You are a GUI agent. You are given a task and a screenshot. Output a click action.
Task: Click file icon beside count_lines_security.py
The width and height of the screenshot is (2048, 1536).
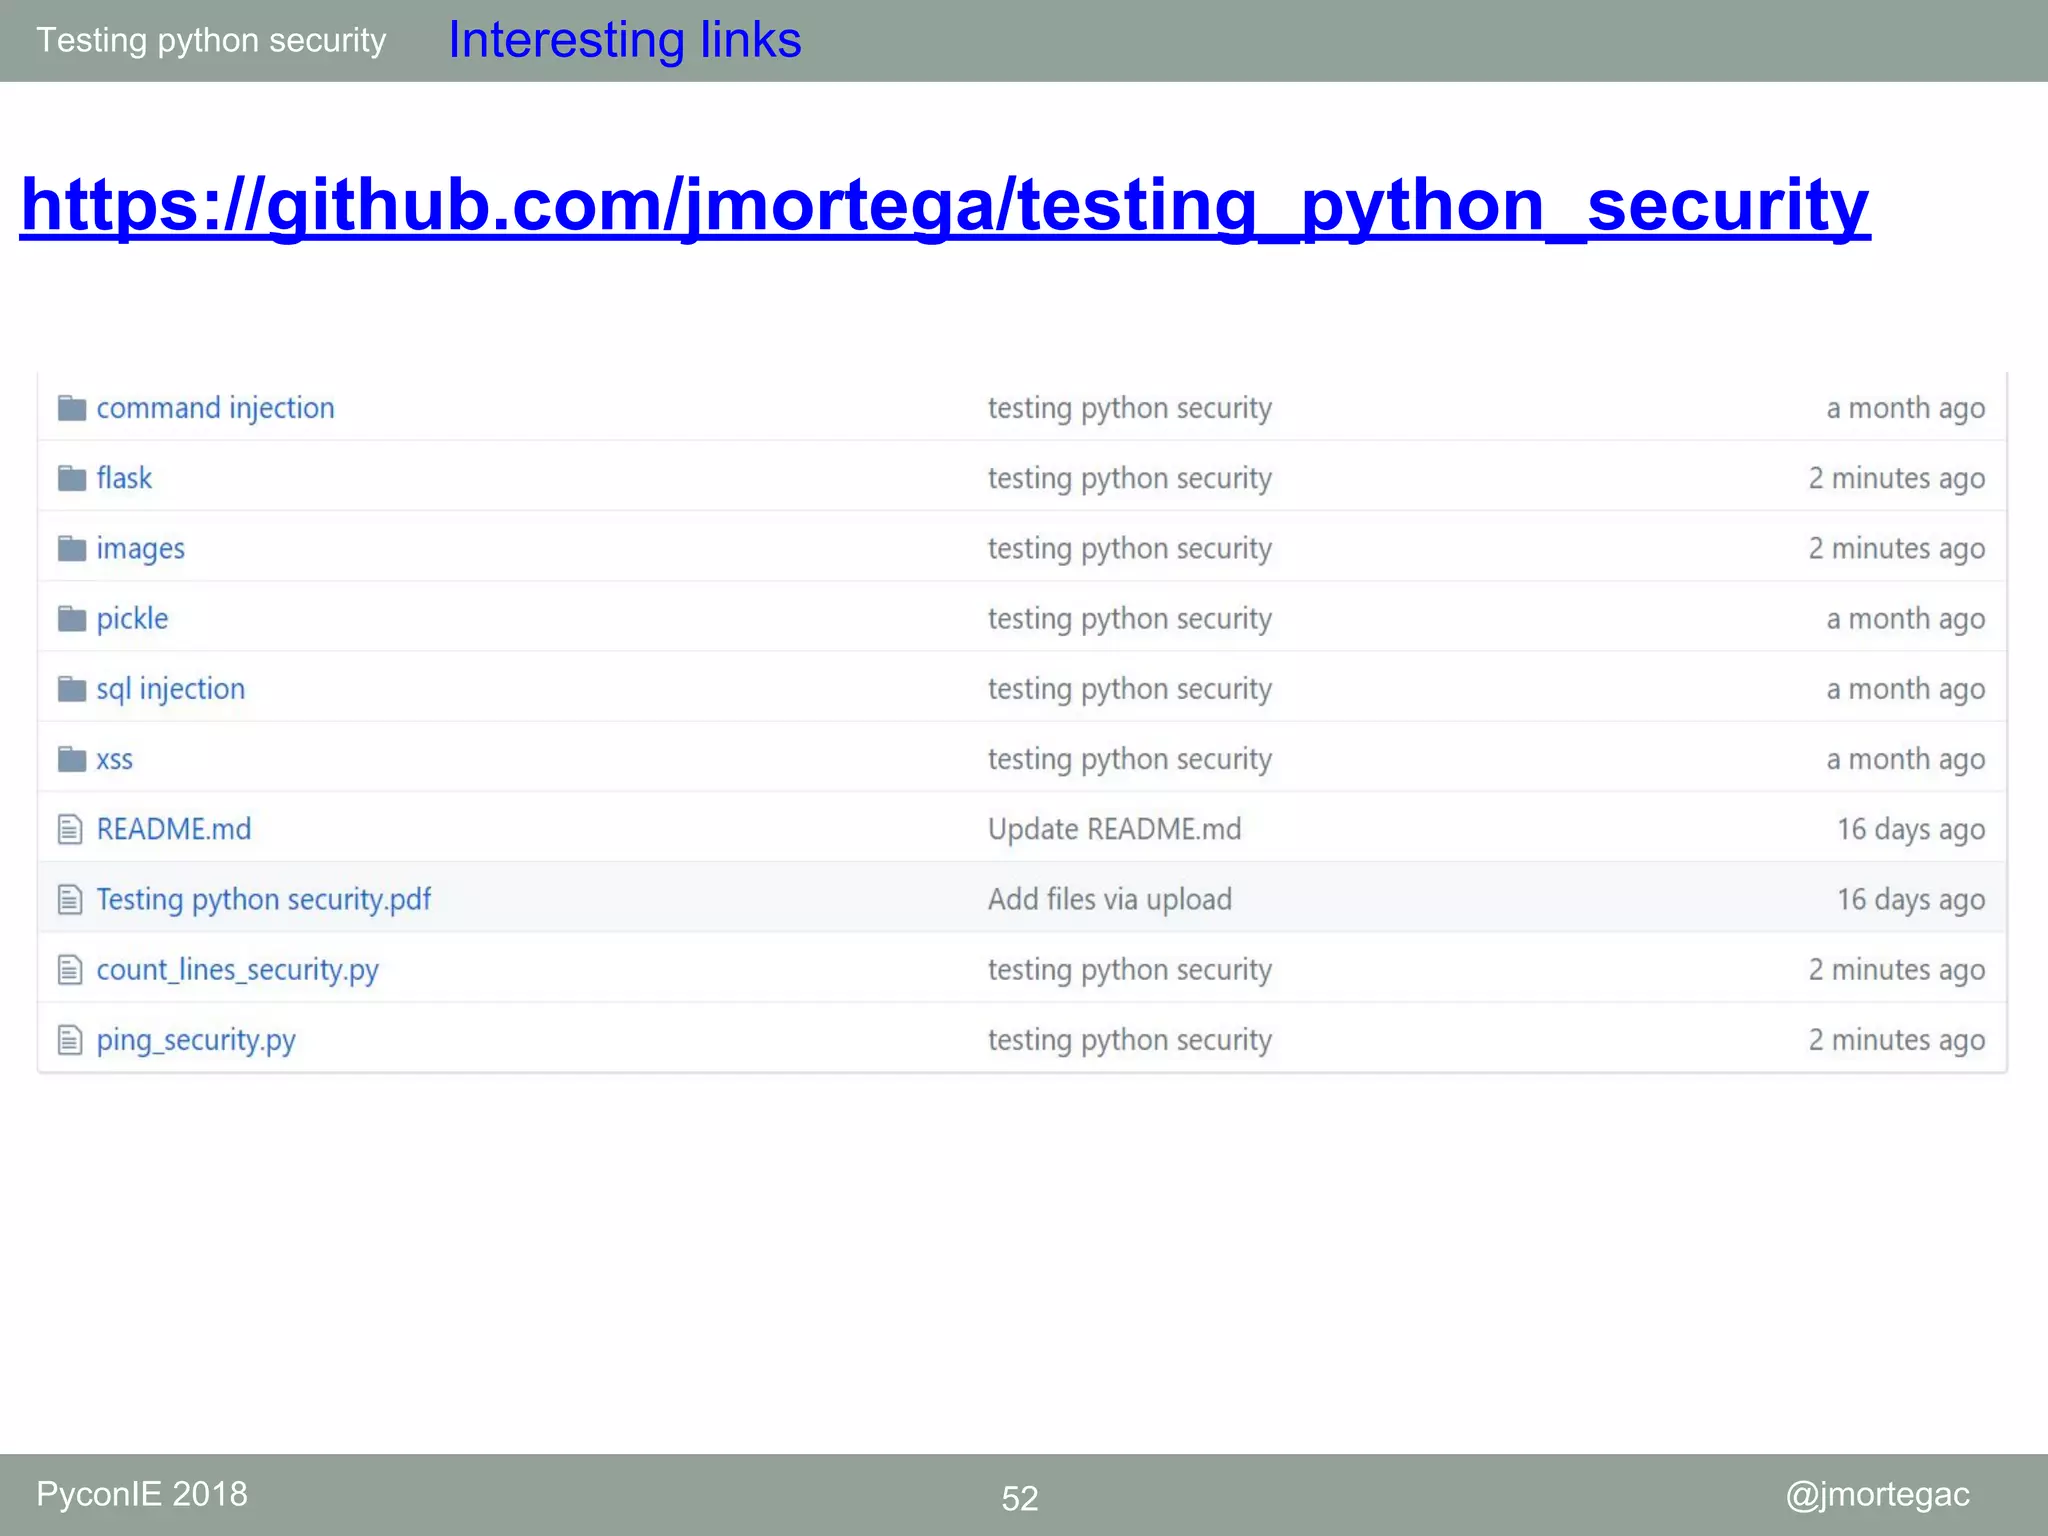70,970
